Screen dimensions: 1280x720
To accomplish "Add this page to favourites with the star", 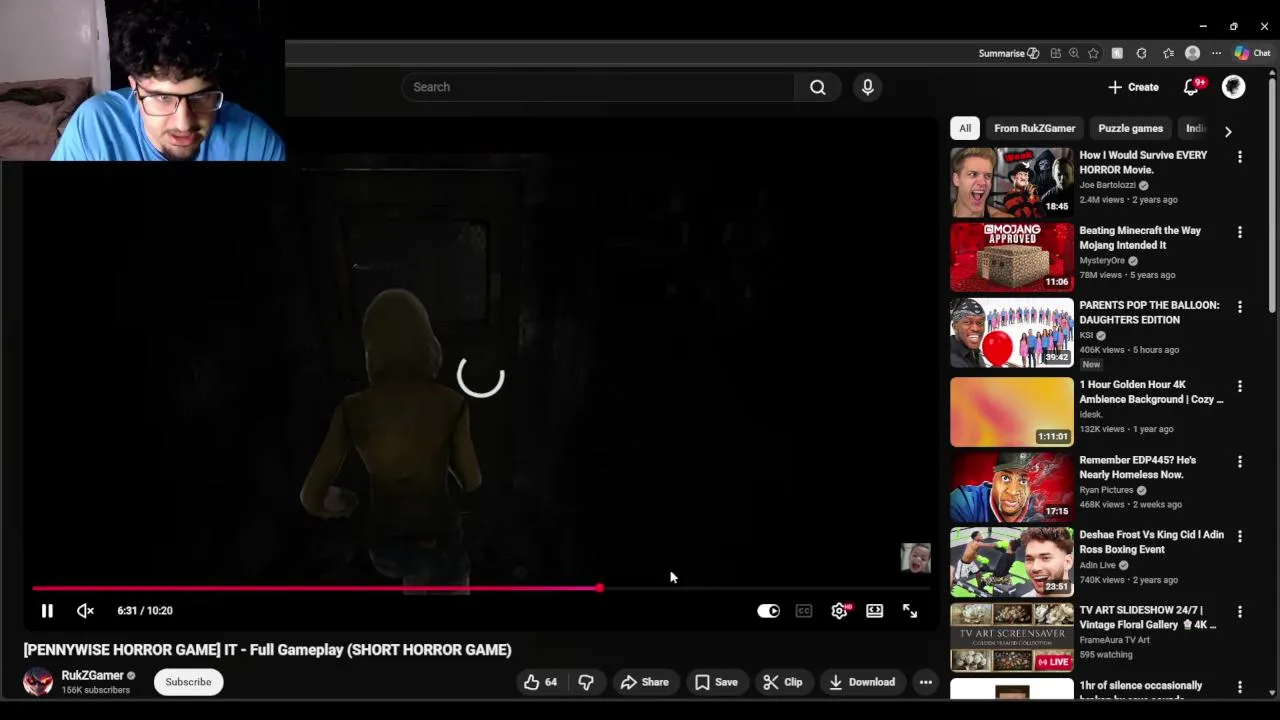I will 1093,54.
